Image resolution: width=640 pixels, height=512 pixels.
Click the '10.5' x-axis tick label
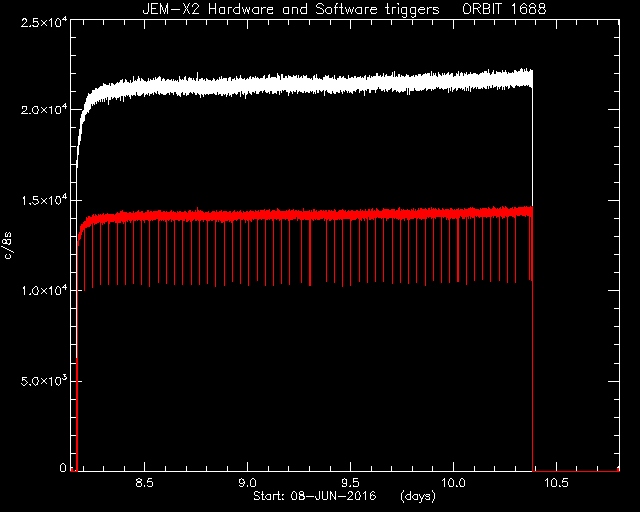tap(556, 483)
